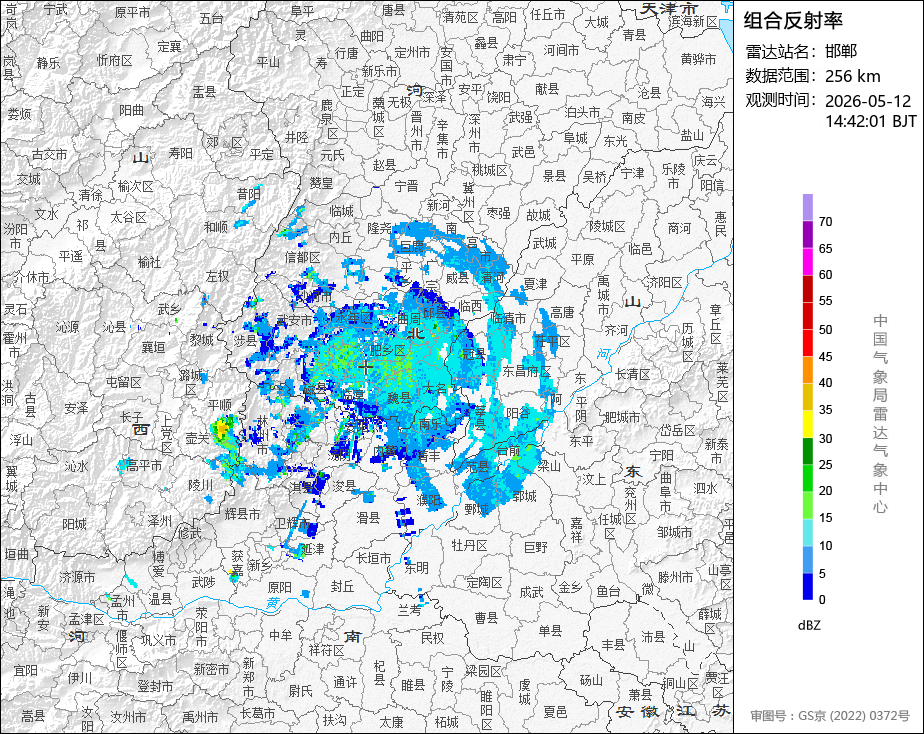The height and width of the screenshot is (734, 924).
Task: Click the '长垣市' map label
Action: point(374,557)
